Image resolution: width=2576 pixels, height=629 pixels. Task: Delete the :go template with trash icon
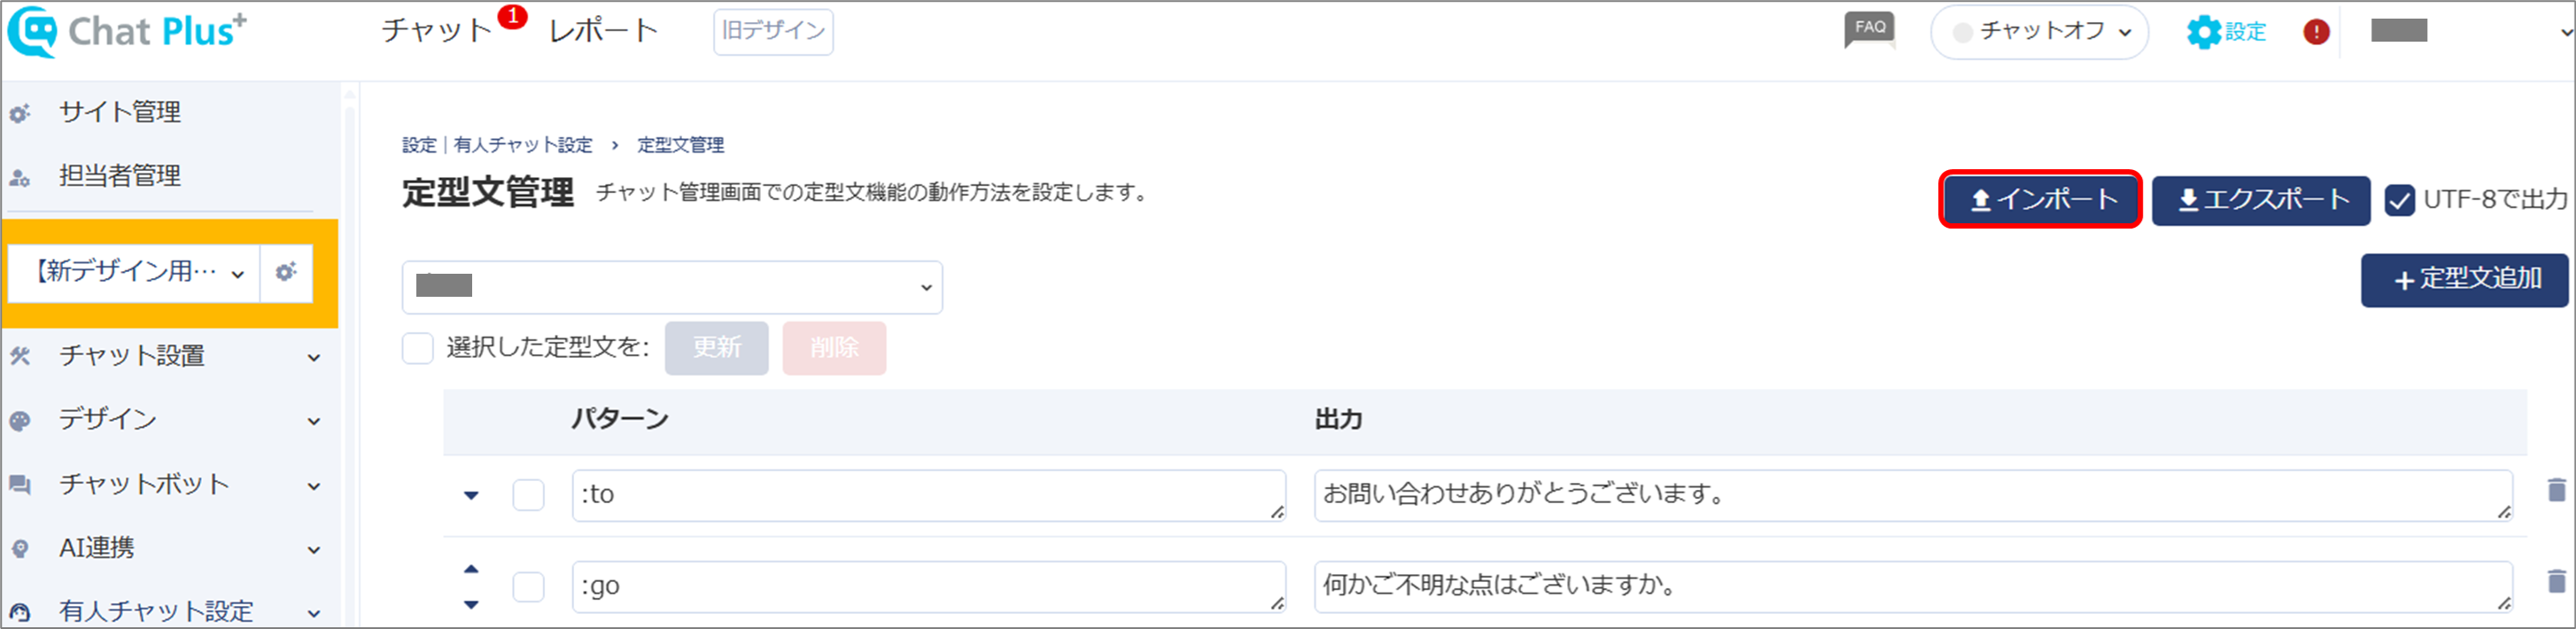(x=2556, y=581)
